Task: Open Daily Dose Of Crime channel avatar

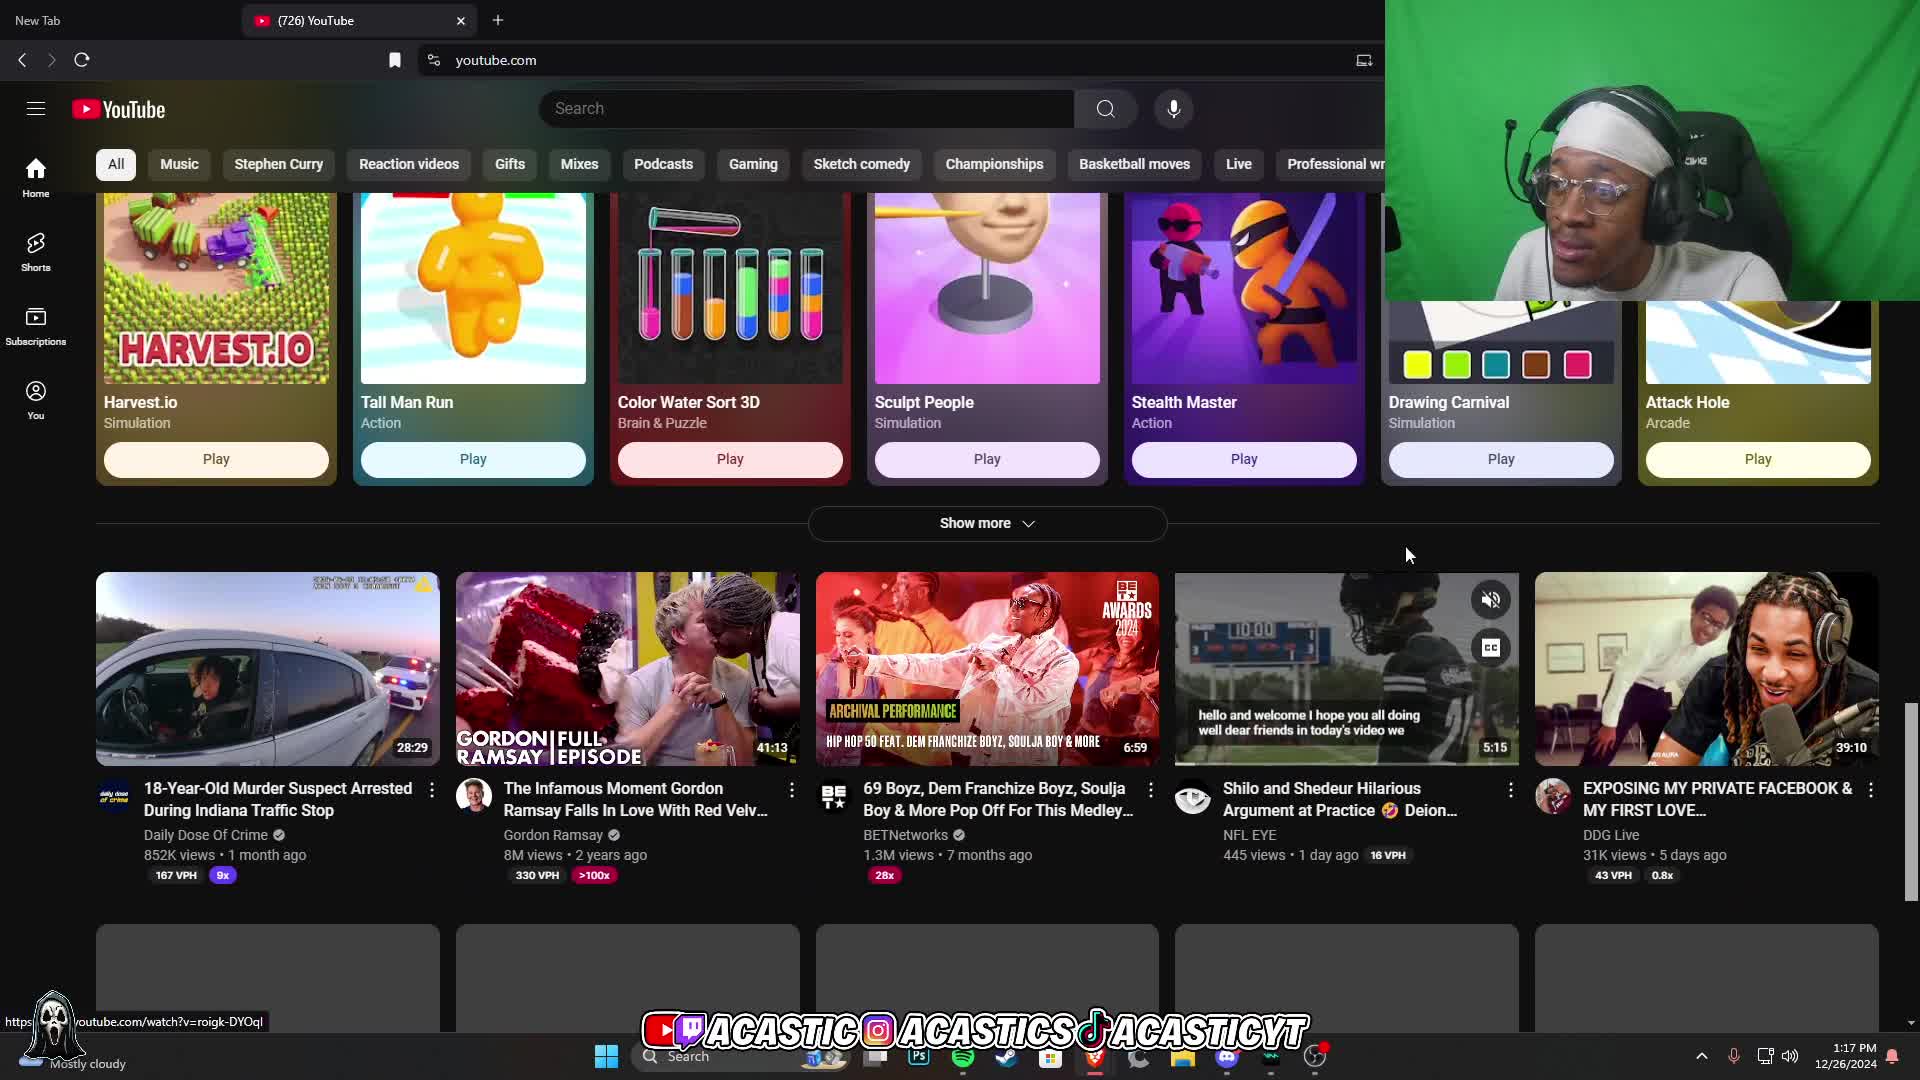Action: click(114, 797)
